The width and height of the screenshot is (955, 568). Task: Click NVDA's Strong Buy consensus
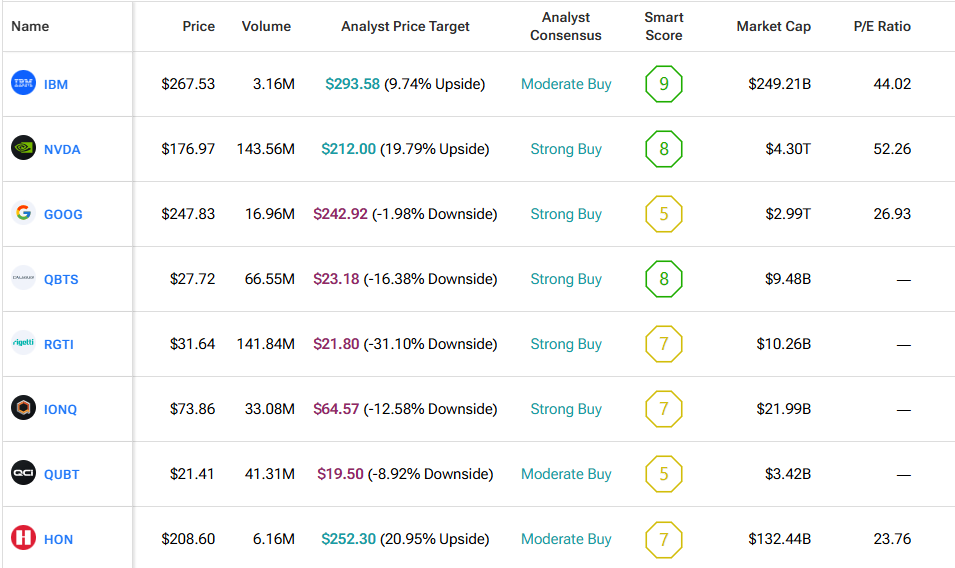[566, 149]
